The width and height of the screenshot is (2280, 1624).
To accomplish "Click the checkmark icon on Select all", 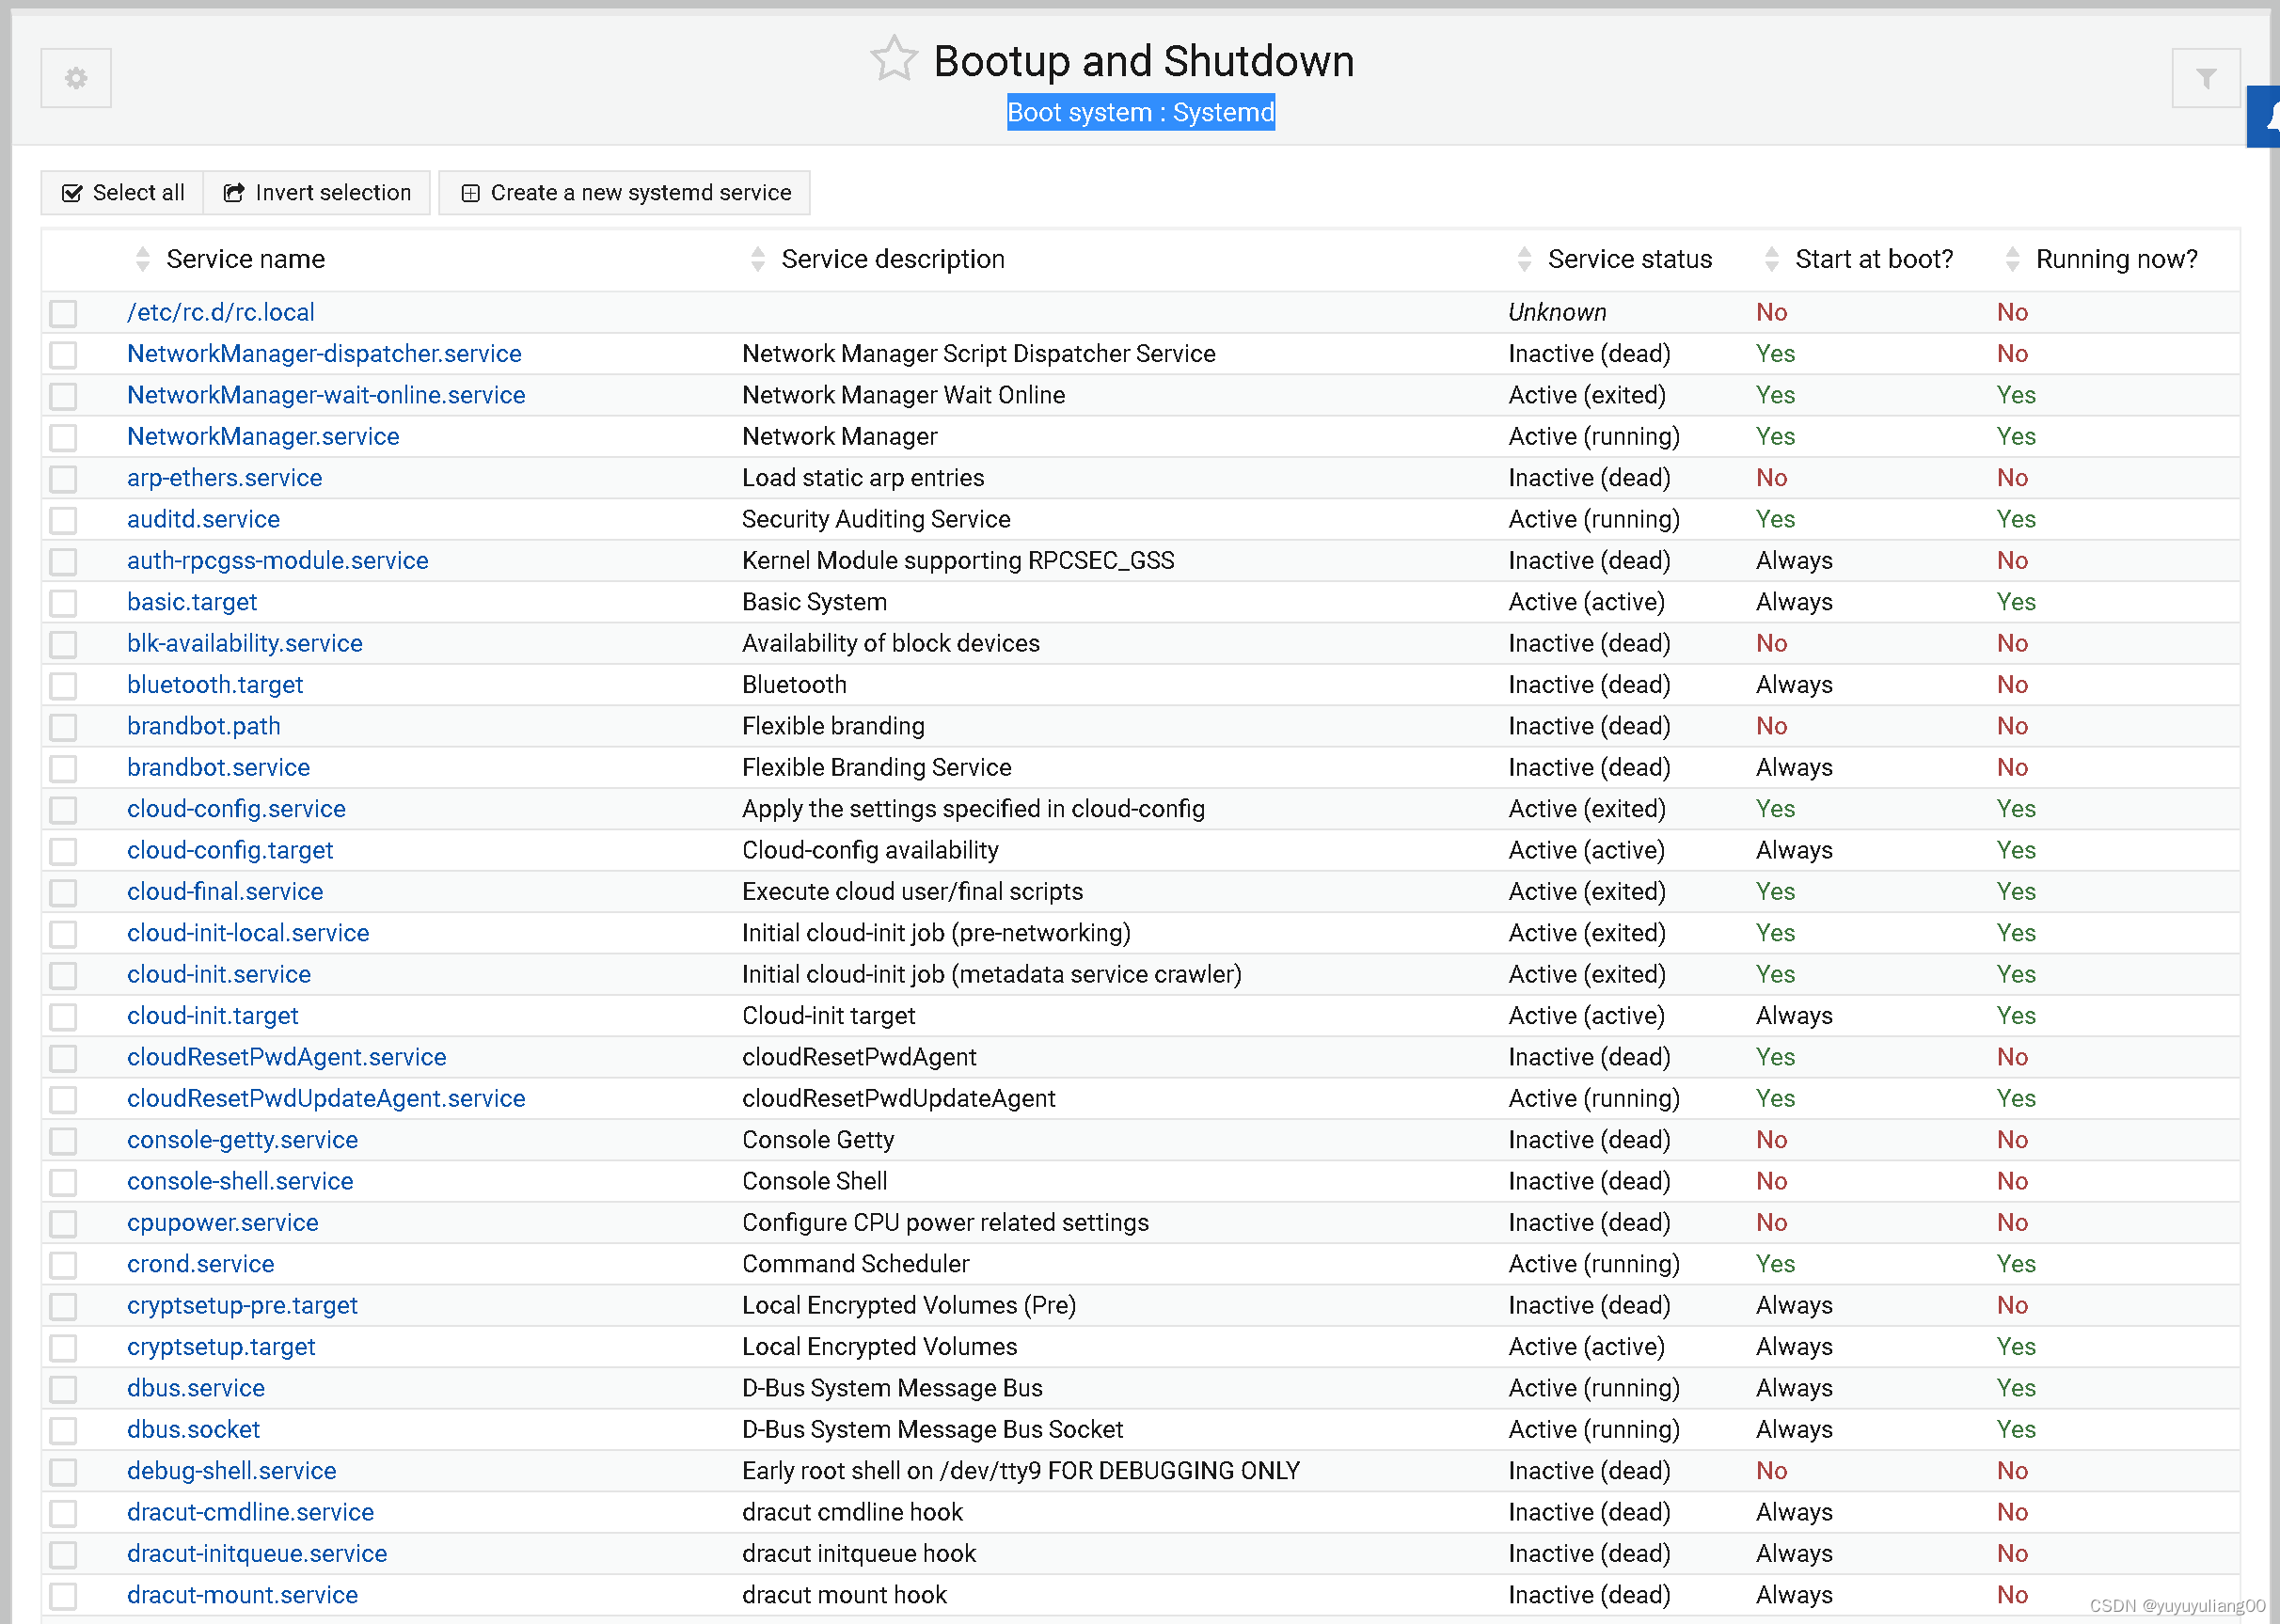I will [x=73, y=192].
